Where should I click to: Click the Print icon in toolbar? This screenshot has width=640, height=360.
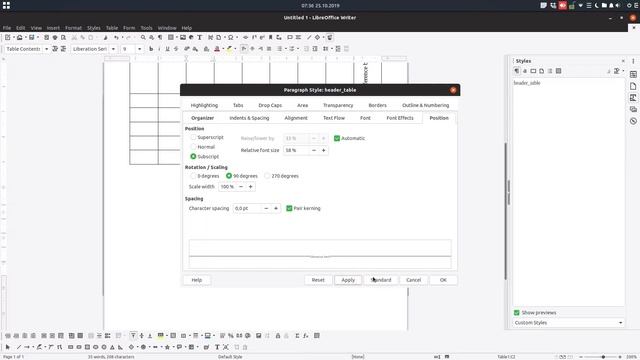point(55,38)
